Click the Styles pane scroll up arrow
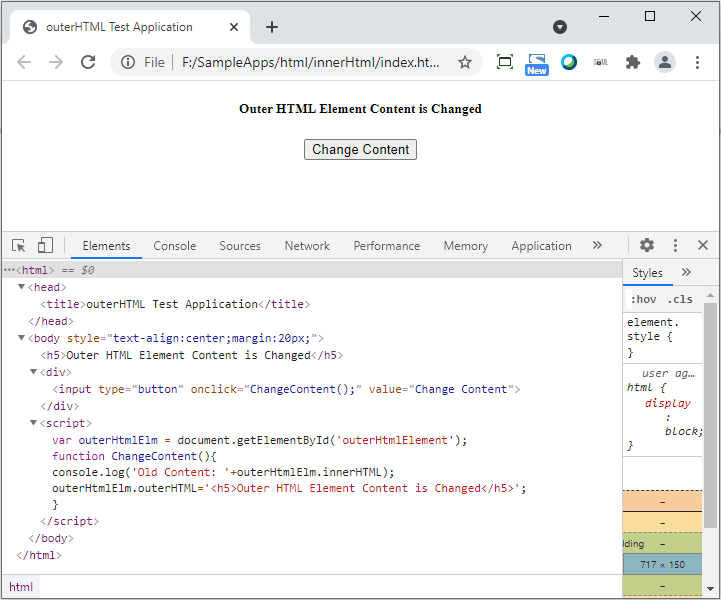Screen dimensions: 721x600 710,295
